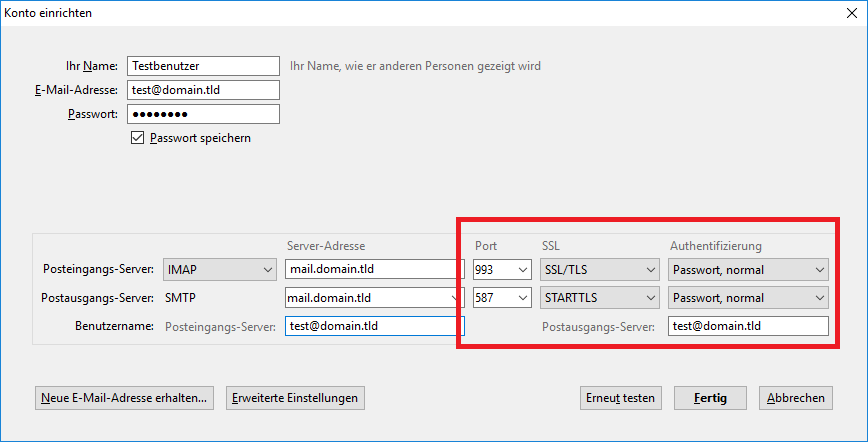The height and width of the screenshot is (442, 868).
Task: Open Erweiterte Einstellungen
Action: 295,398
